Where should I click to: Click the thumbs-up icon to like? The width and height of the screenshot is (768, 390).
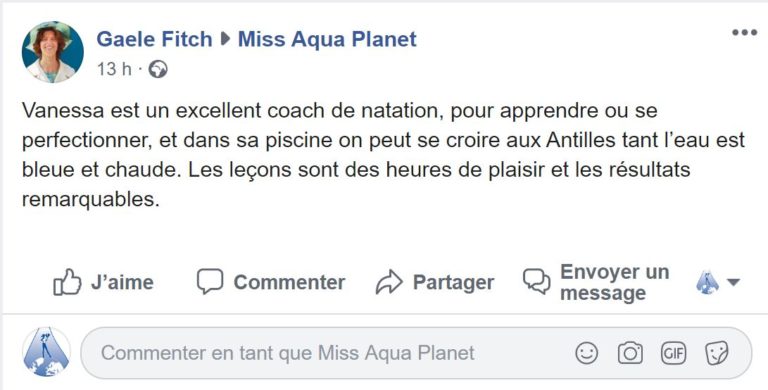[67, 282]
